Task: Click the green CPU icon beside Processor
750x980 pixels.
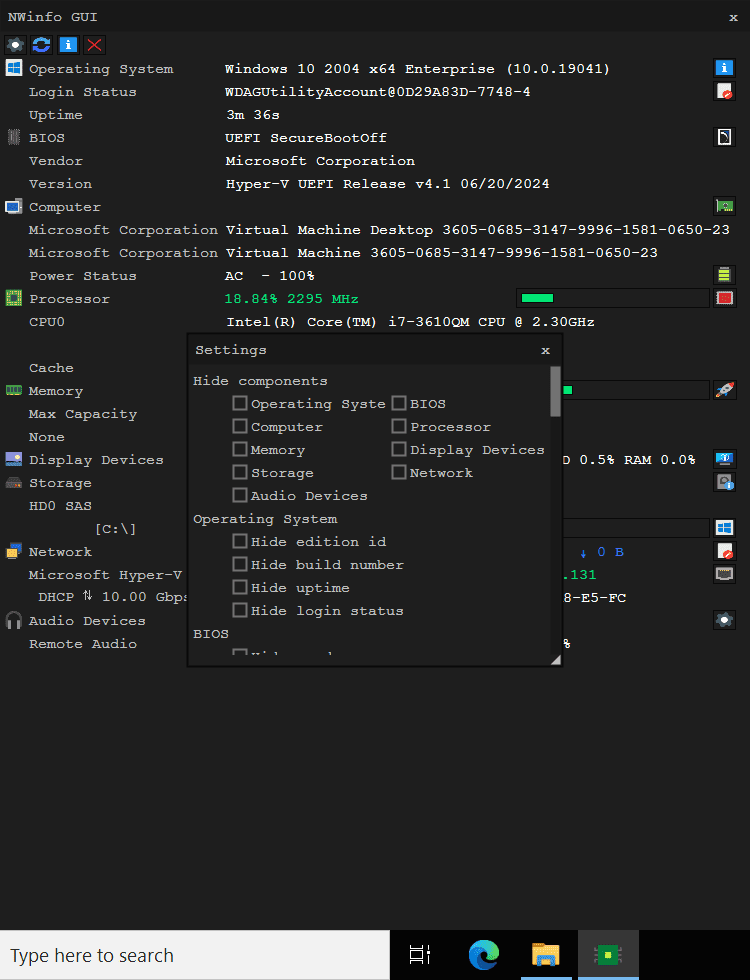Action: point(14,298)
